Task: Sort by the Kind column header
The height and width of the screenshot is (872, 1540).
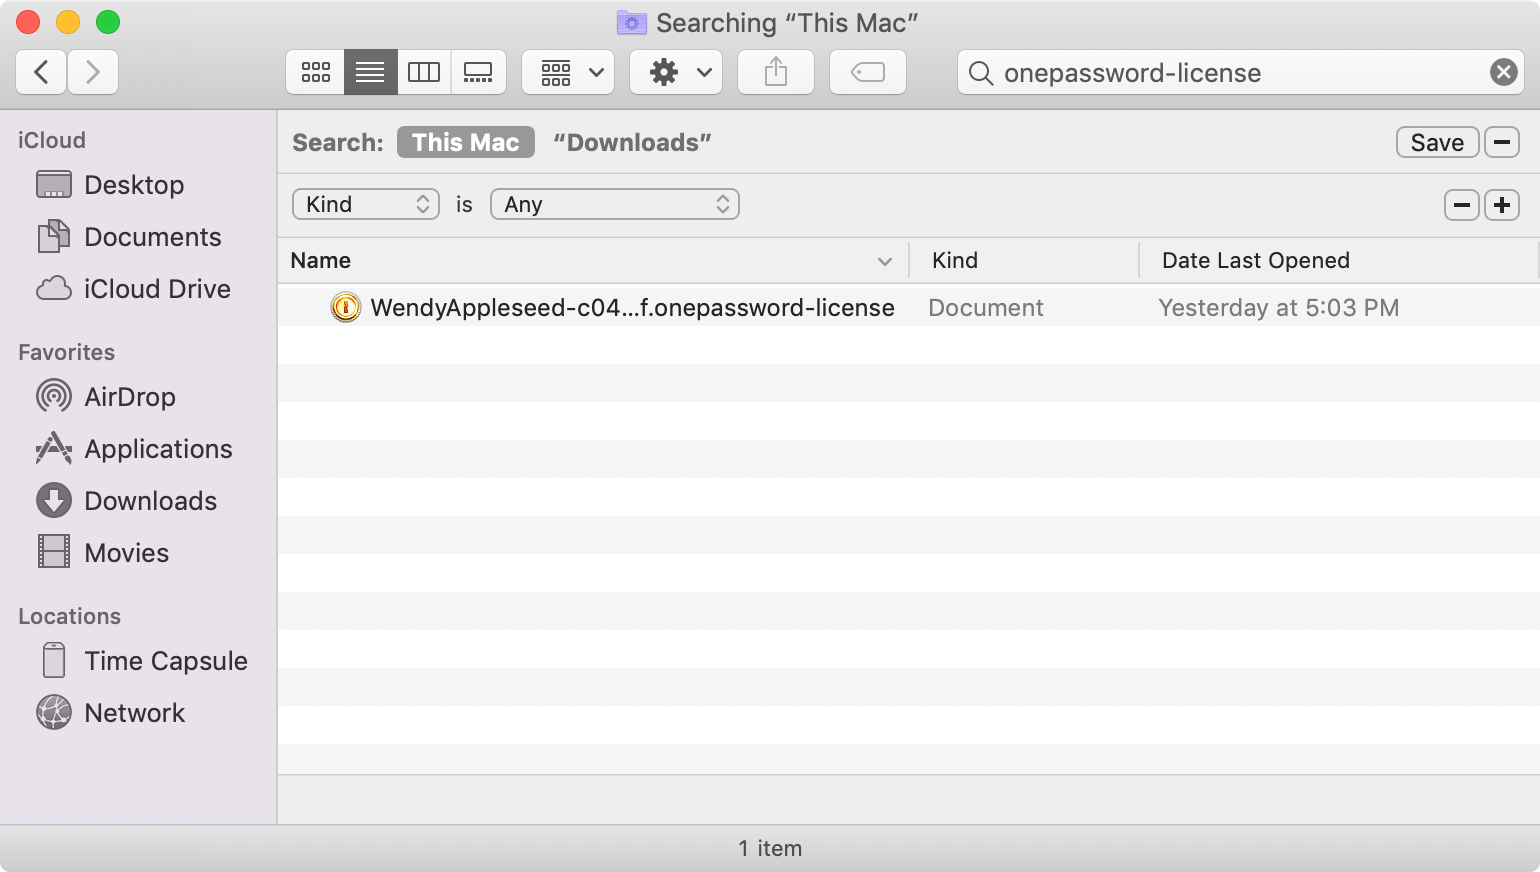Action: [x=1024, y=260]
